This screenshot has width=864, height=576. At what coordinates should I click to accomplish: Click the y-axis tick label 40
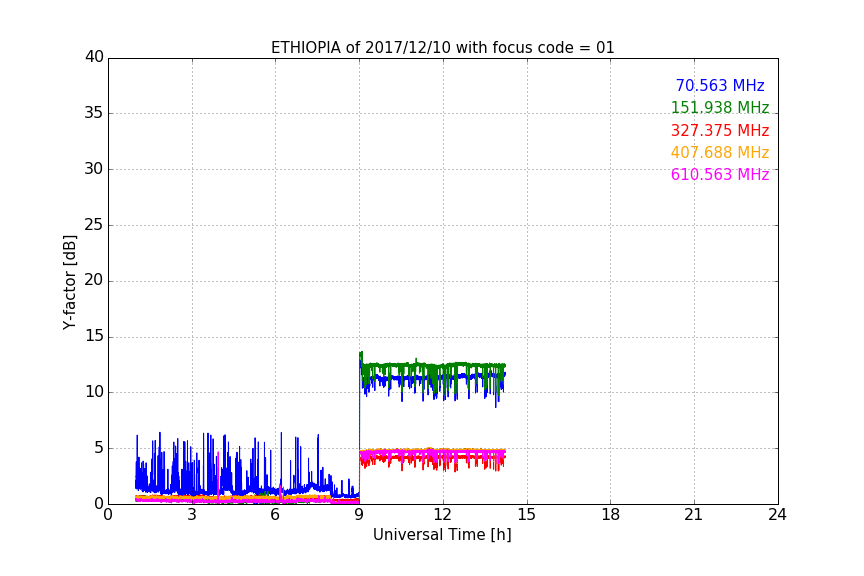[94, 57]
